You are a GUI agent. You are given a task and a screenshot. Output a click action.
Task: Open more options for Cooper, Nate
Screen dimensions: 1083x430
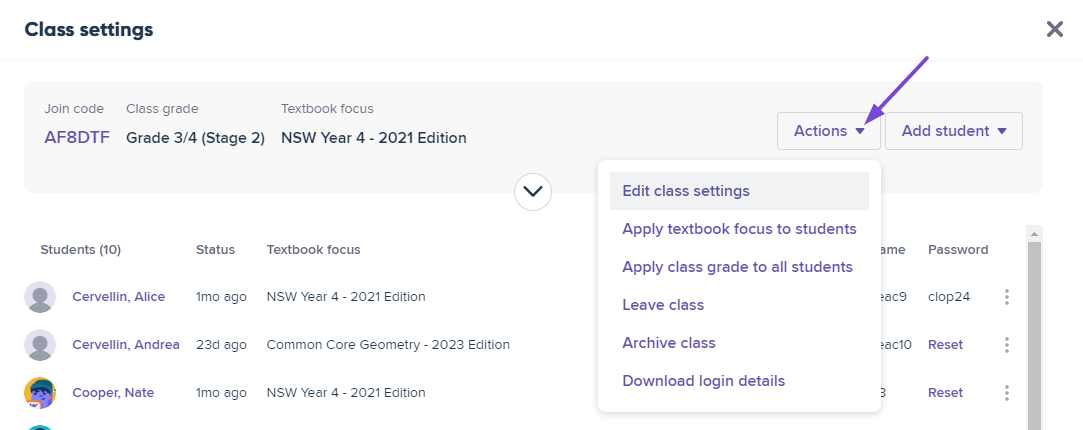[x=1007, y=393]
